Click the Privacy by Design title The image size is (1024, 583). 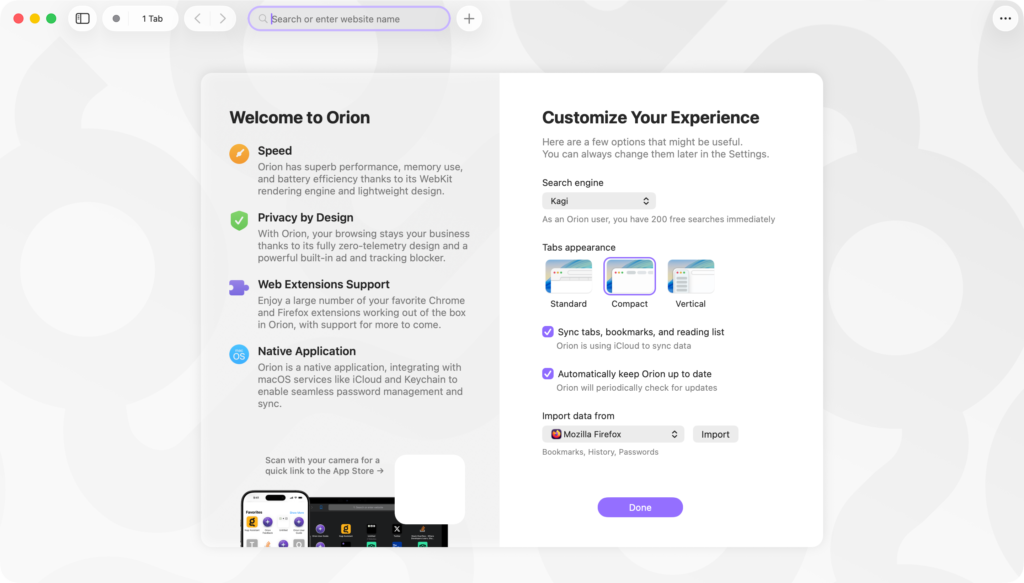(305, 217)
